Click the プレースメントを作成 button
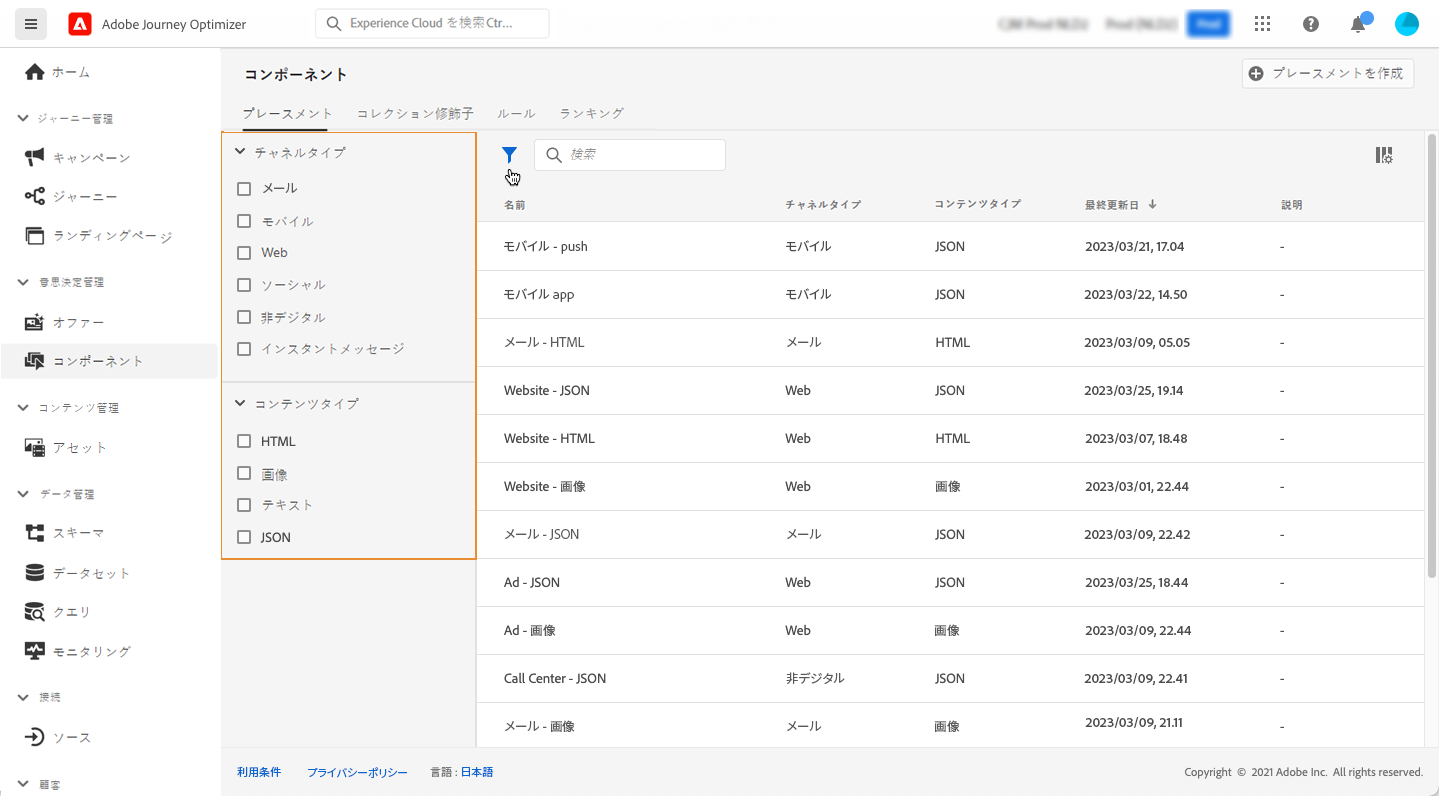Viewport: 1439px width, 796px height. click(1327, 73)
